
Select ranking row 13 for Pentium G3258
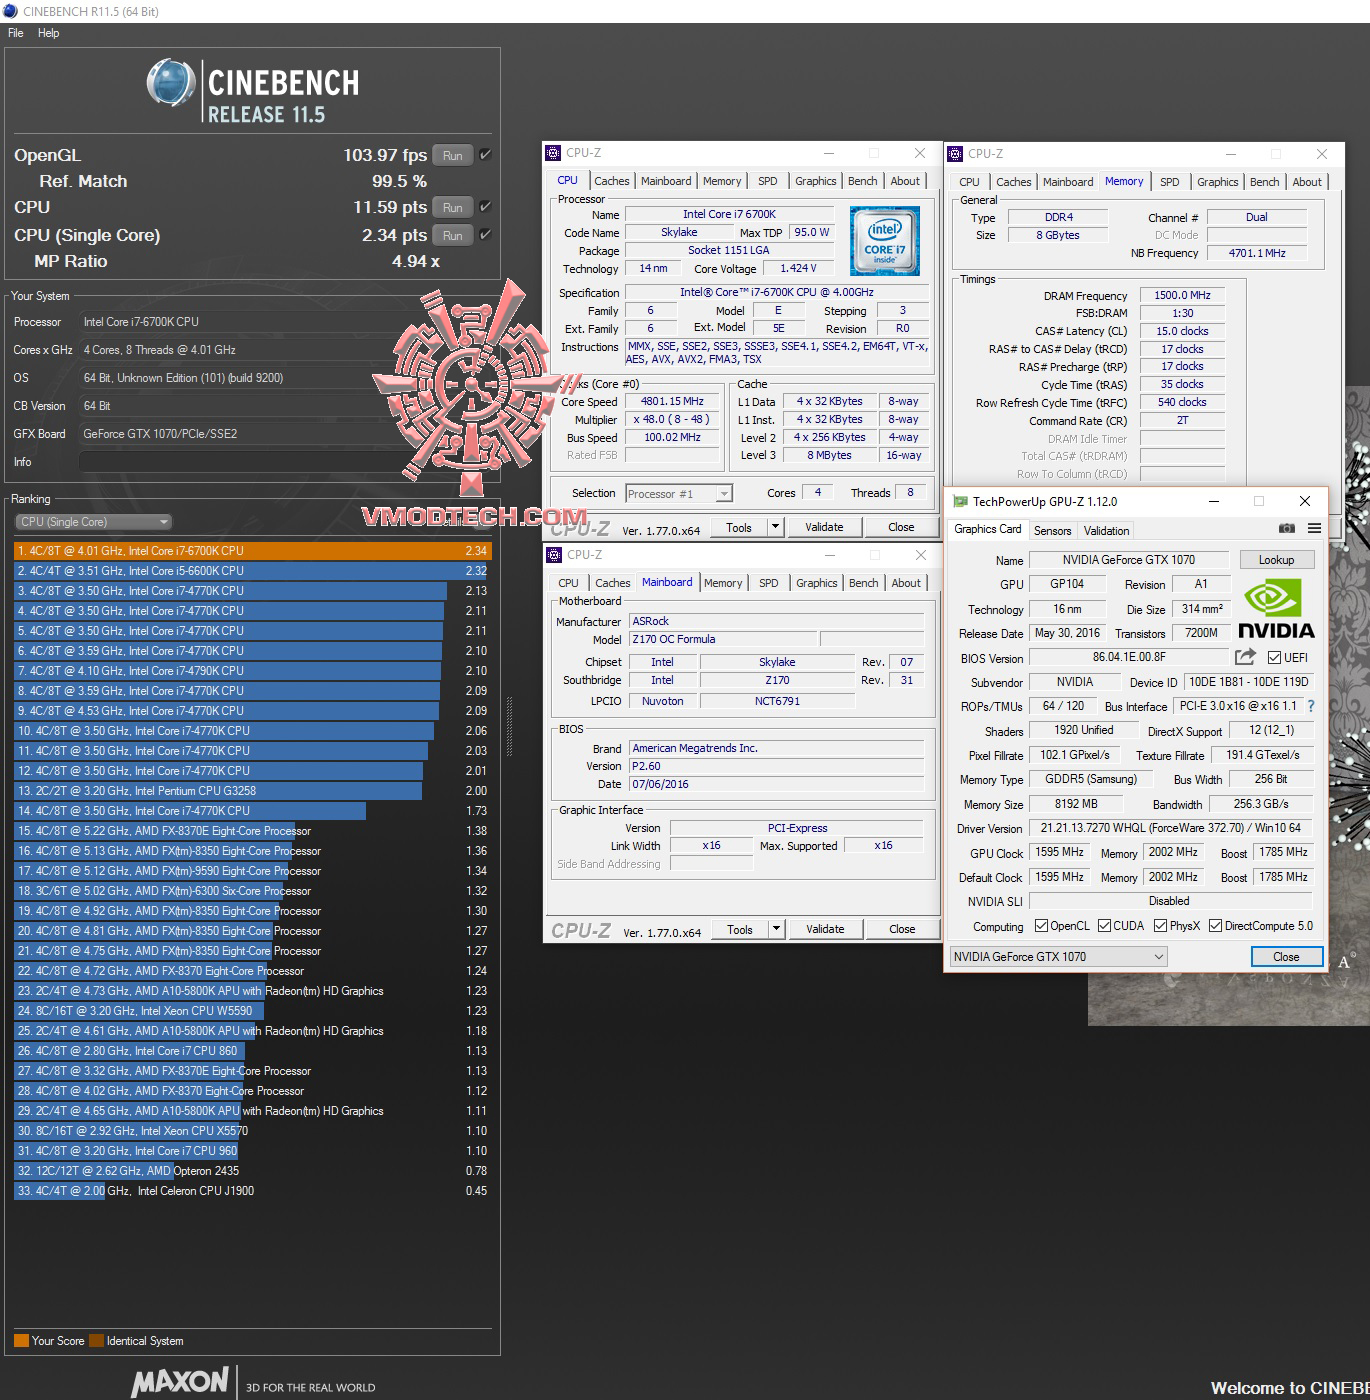[x=252, y=791]
